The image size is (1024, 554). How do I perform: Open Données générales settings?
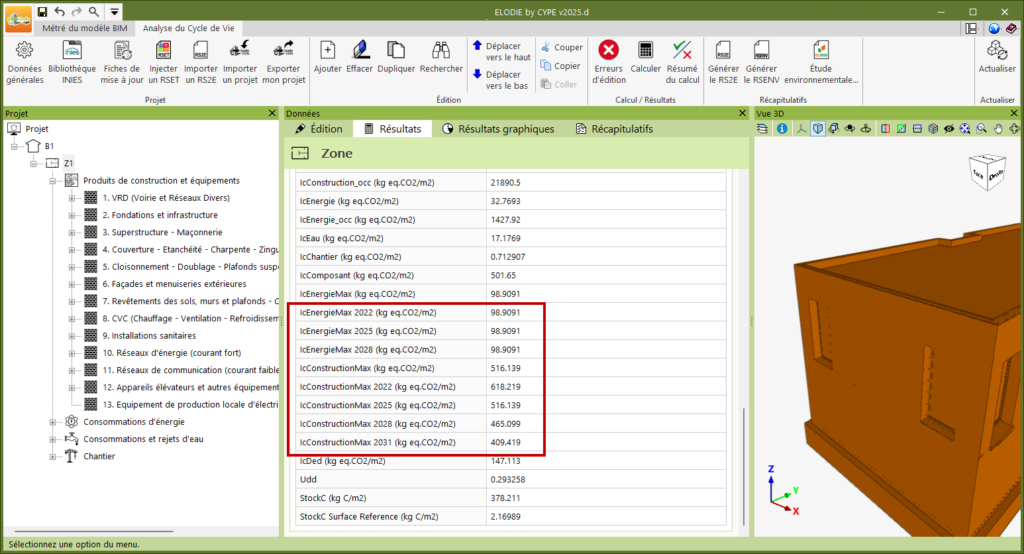click(25, 50)
